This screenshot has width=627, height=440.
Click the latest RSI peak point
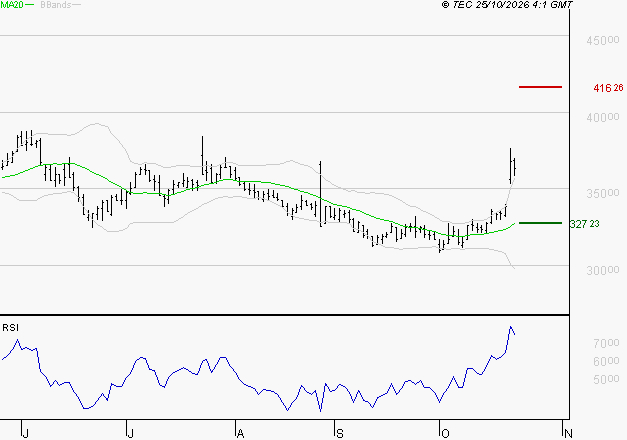[511, 327]
